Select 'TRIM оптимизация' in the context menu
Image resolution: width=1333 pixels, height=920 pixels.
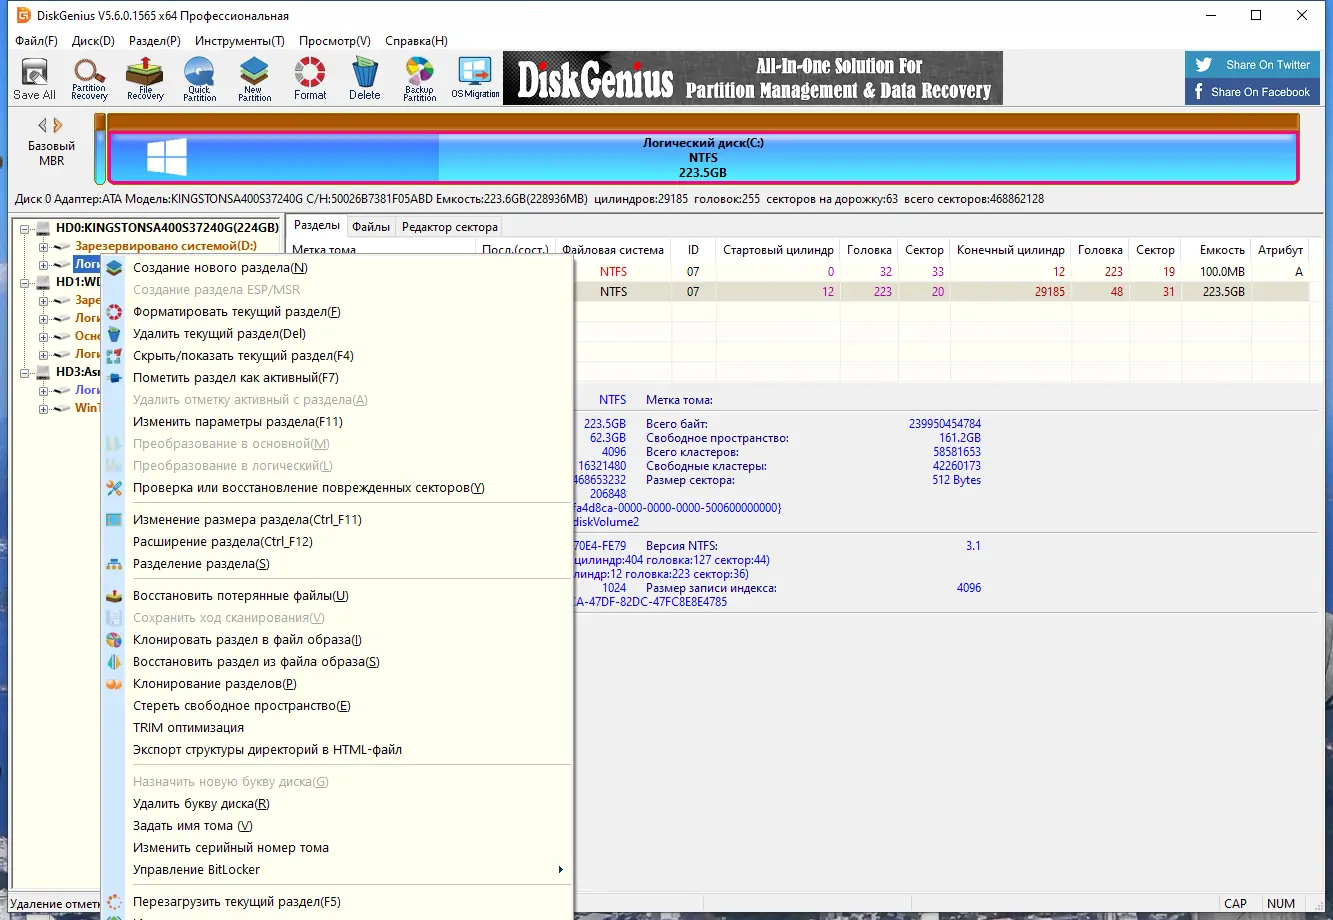click(337, 728)
